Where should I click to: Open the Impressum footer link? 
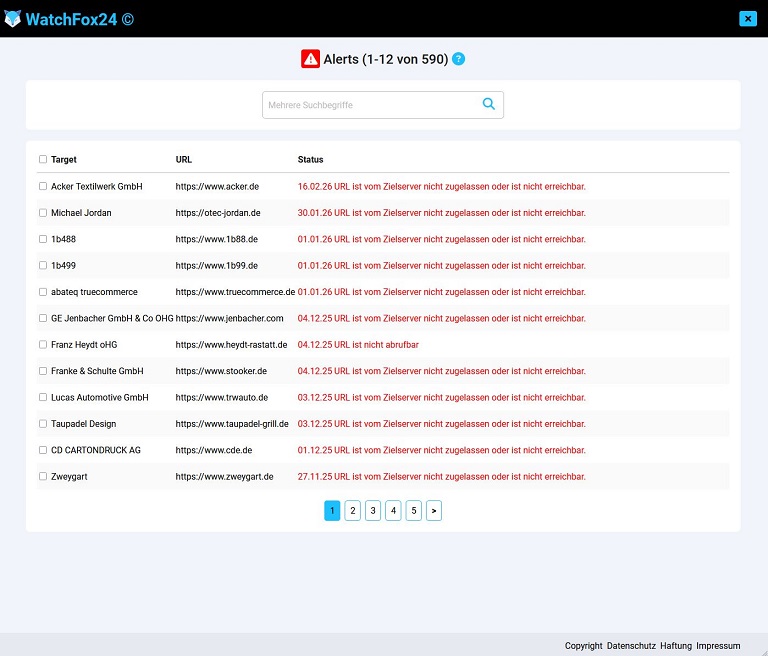tap(718, 646)
